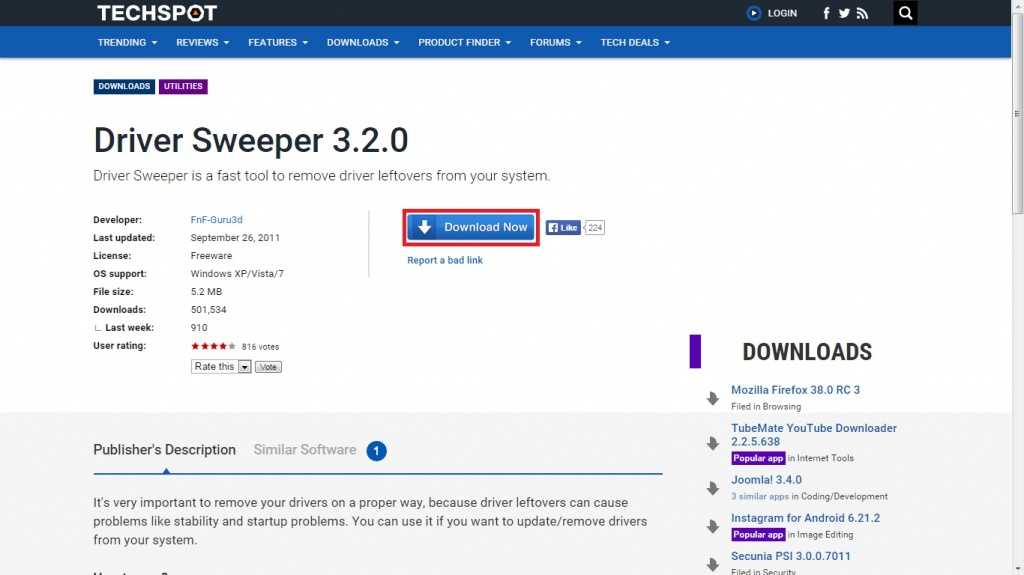Viewport: 1024px width, 575px height.
Task: Select the Publisher's Description tab
Action: point(164,450)
